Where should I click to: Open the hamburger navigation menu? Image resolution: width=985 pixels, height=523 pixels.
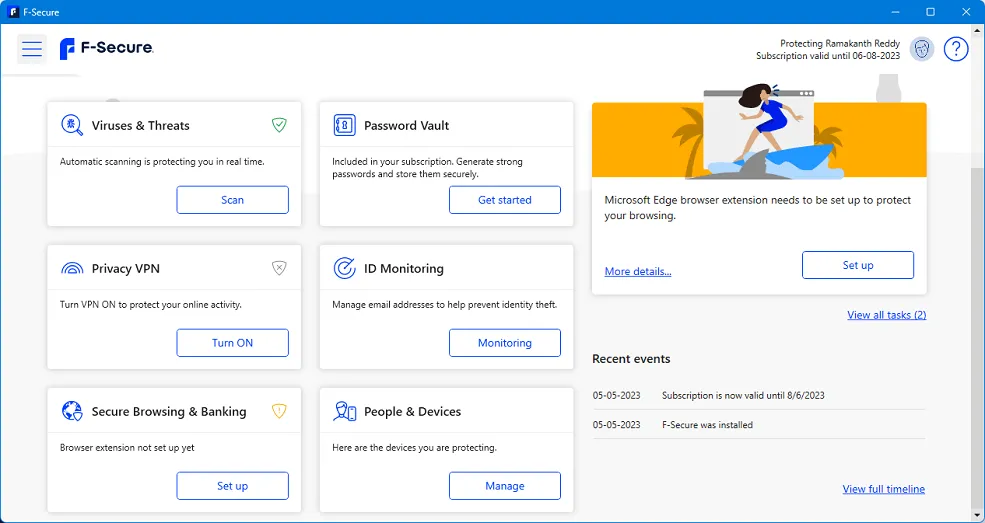pos(32,49)
